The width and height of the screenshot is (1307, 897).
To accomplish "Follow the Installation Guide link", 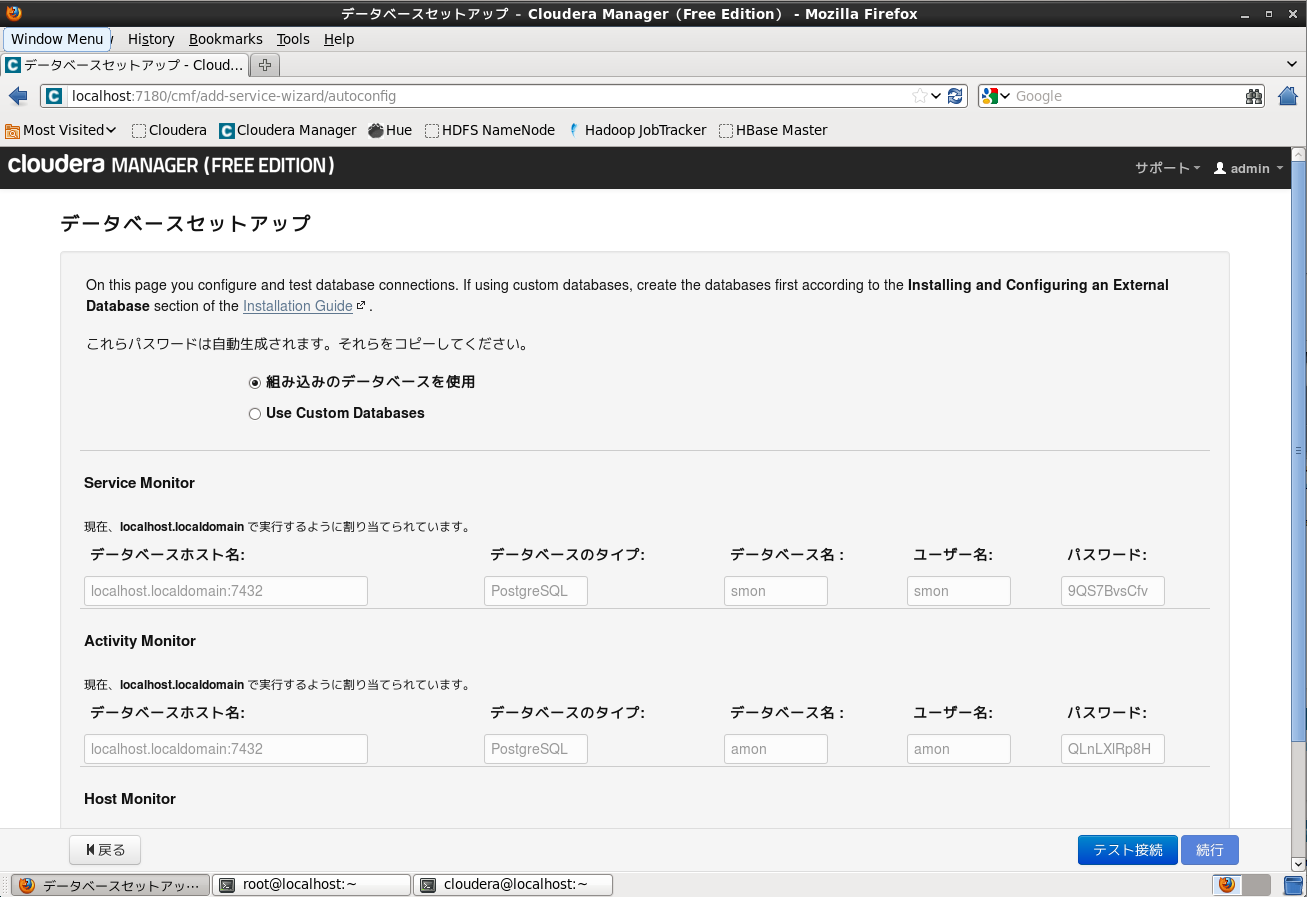I will 298,306.
